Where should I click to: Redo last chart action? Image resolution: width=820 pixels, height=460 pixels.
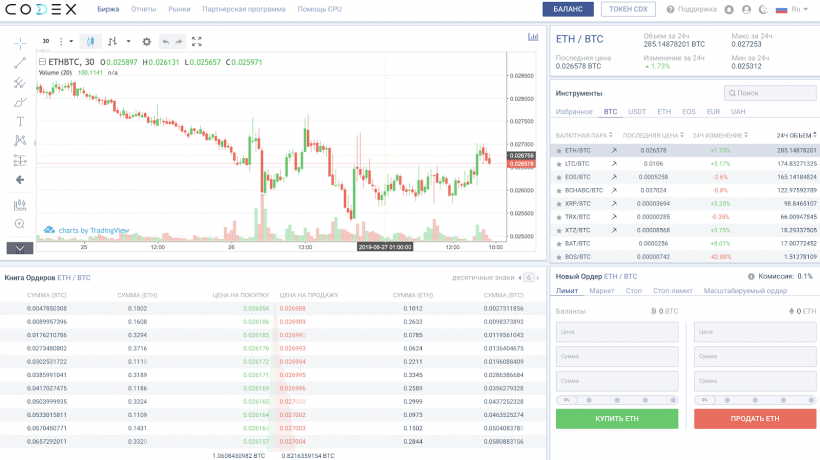click(179, 41)
